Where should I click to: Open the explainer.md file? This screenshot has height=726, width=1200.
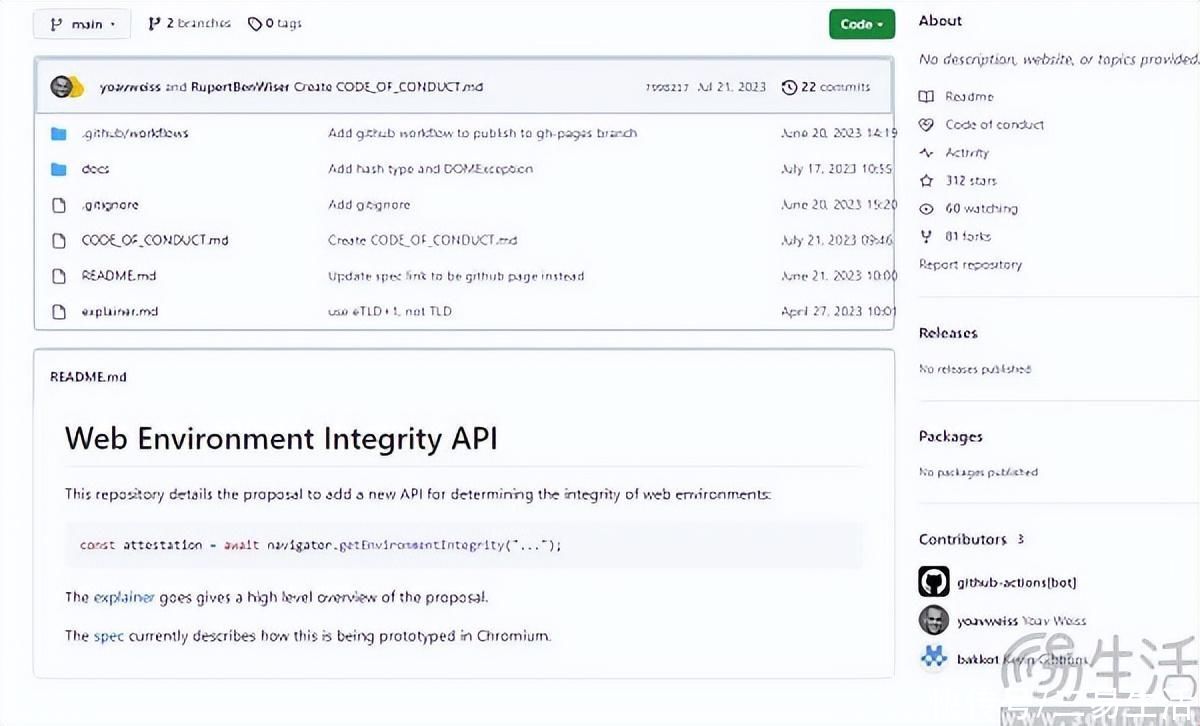coord(120,311)
